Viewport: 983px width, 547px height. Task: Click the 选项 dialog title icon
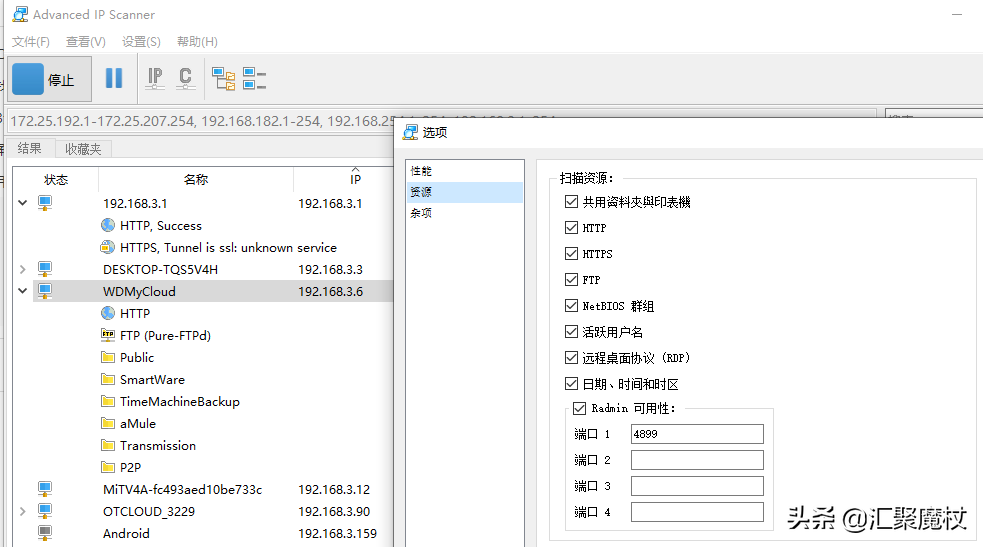click(x=411, y=132)
